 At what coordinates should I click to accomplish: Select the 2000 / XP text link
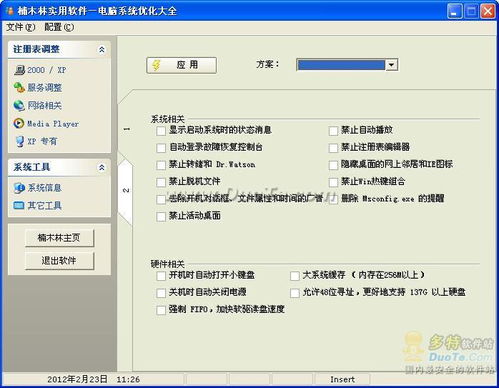coord(47,70)
